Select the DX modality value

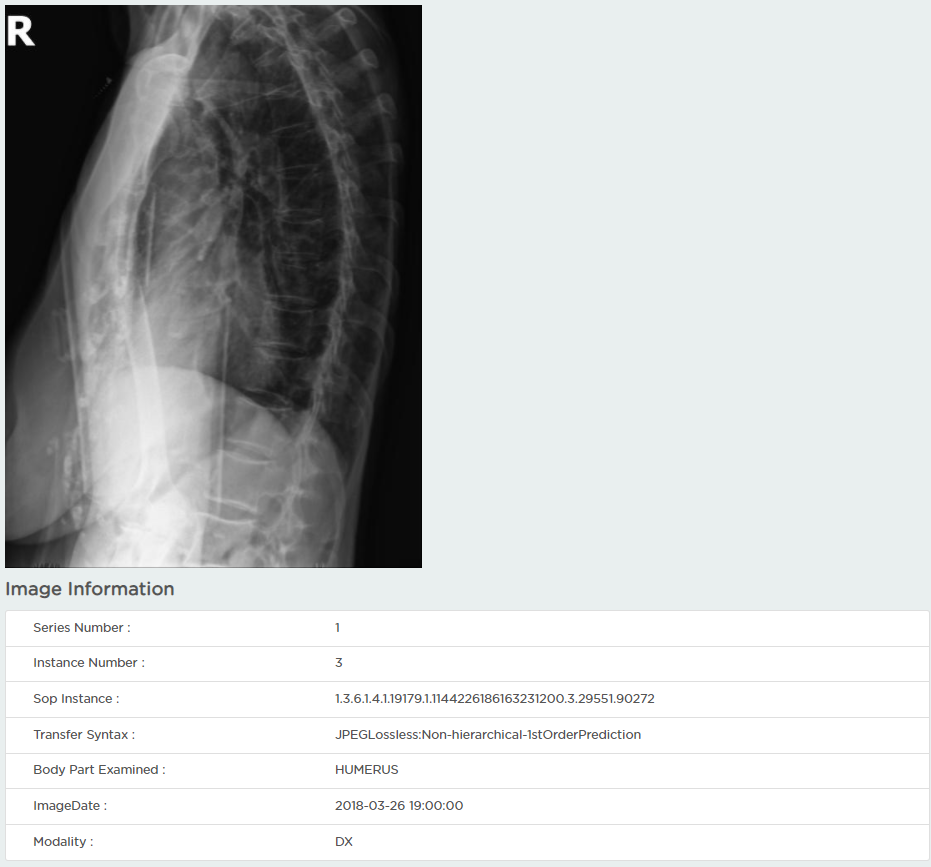344,841
